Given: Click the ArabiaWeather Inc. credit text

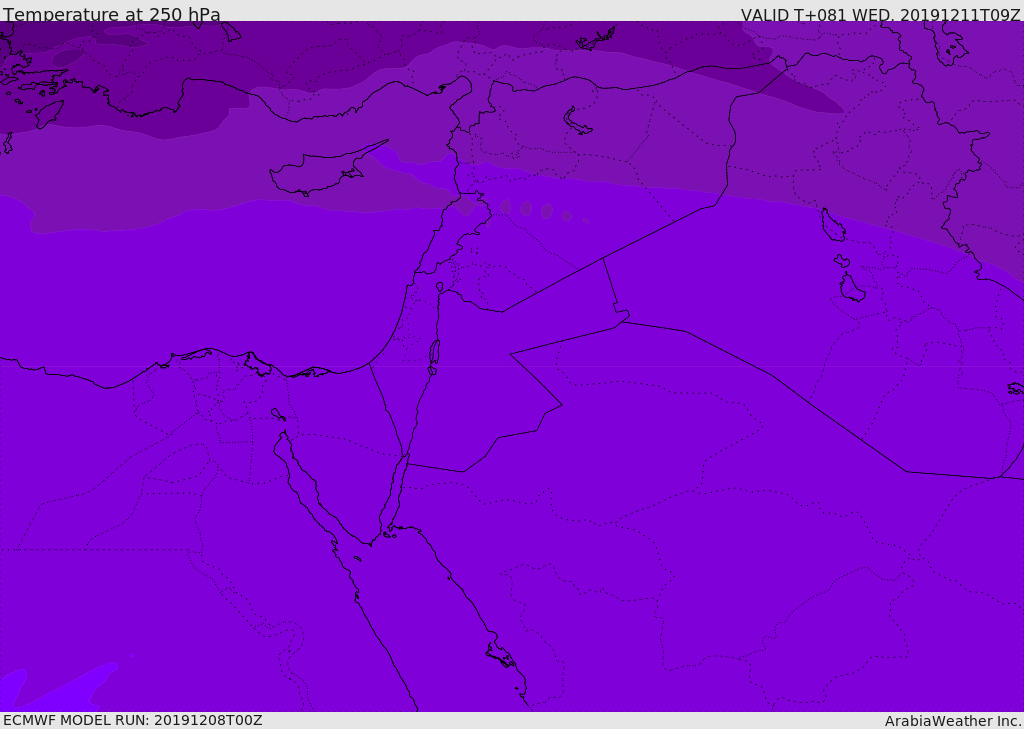Looking at the screenshot, I should tap(952, 721).
